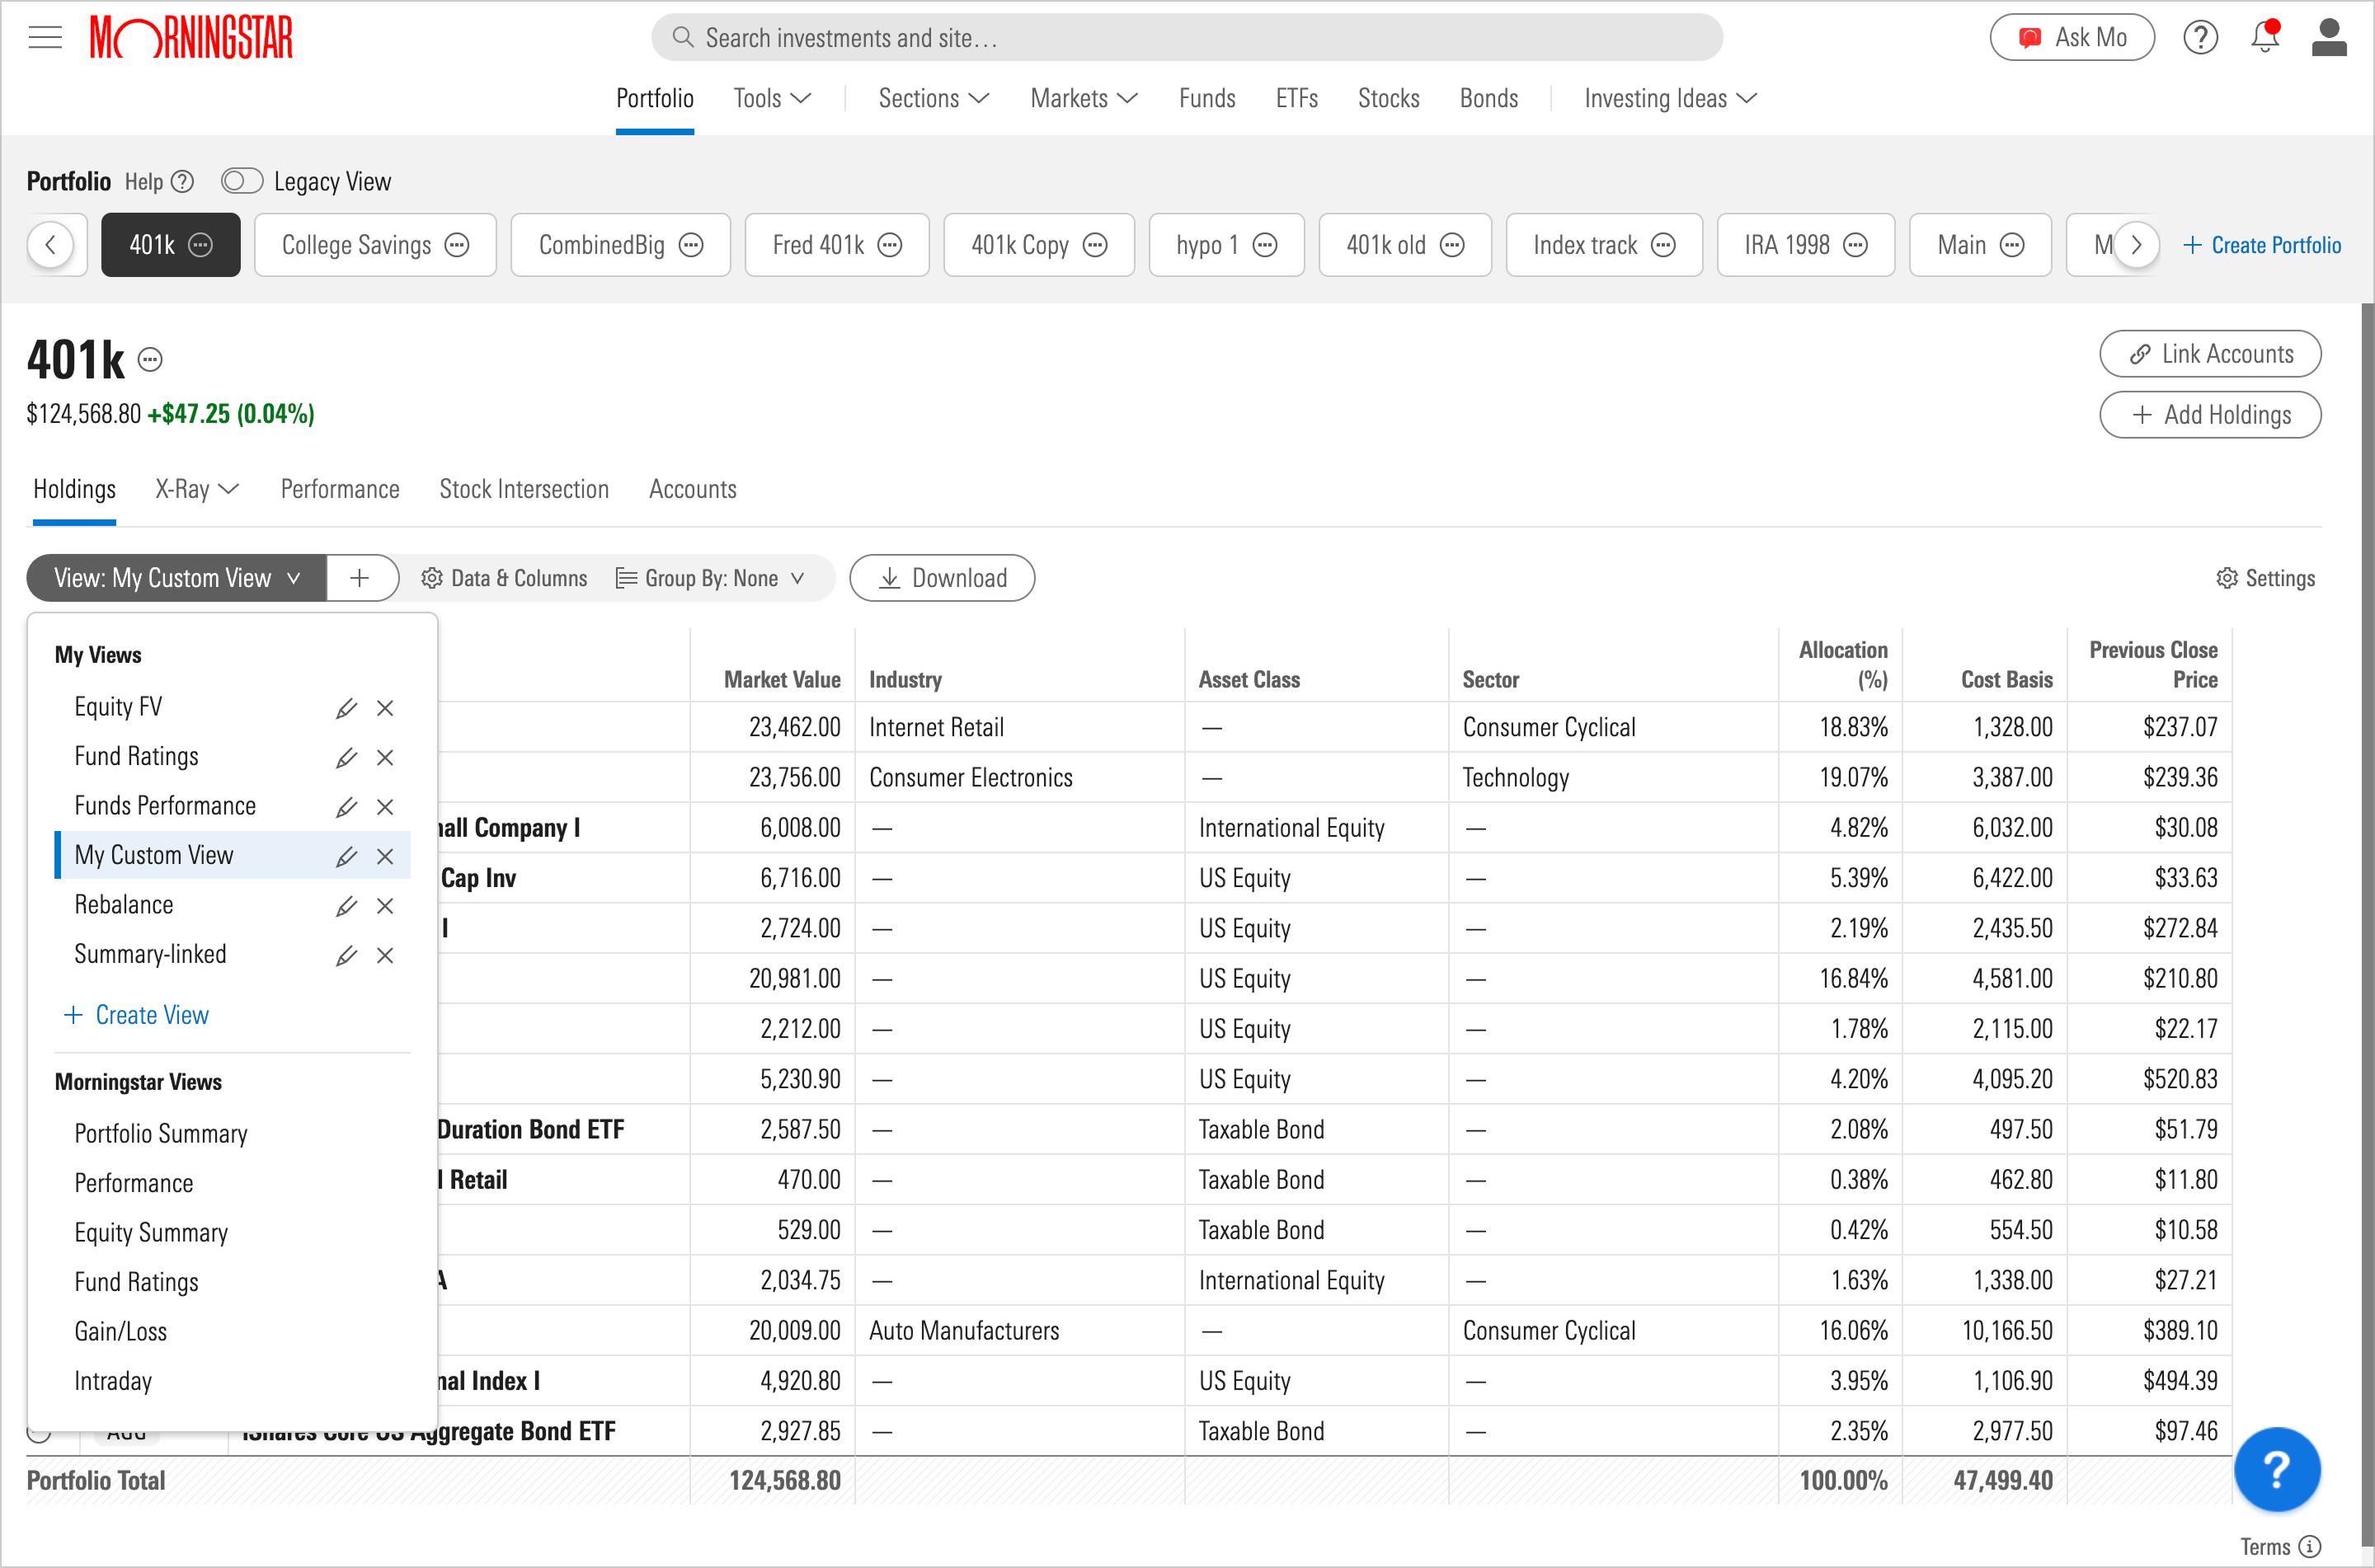Select Portfolio Summary Morningstar view

click(161, 1133)
